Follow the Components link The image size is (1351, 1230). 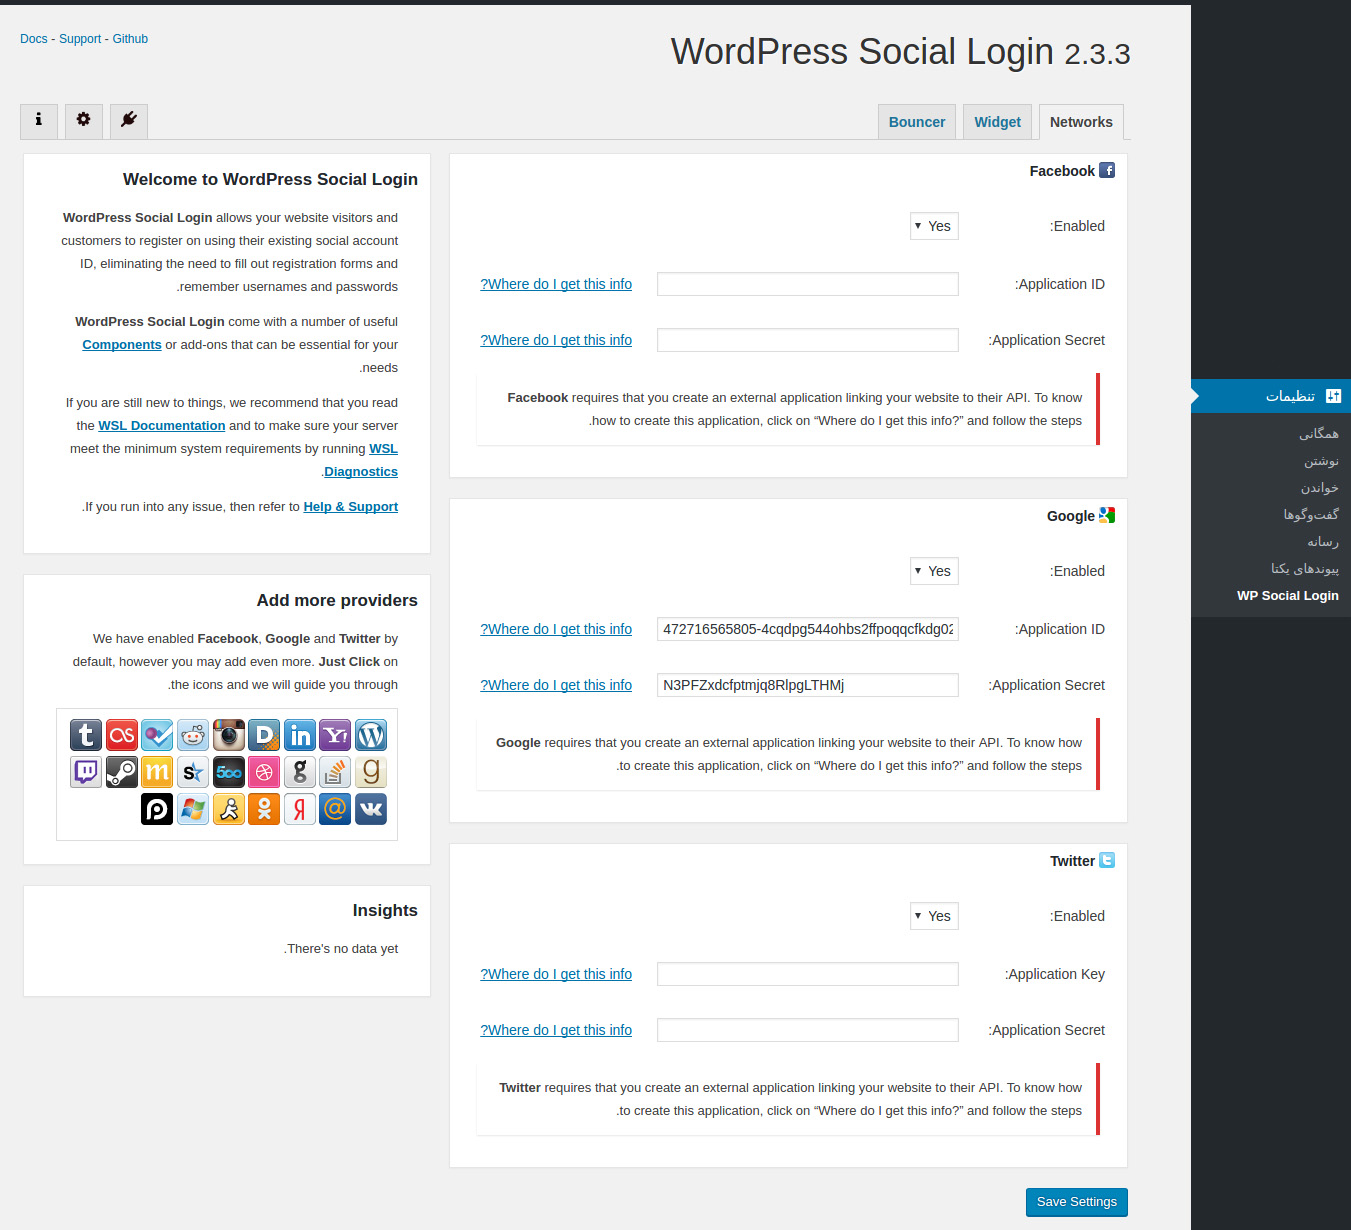click(122, 344)
